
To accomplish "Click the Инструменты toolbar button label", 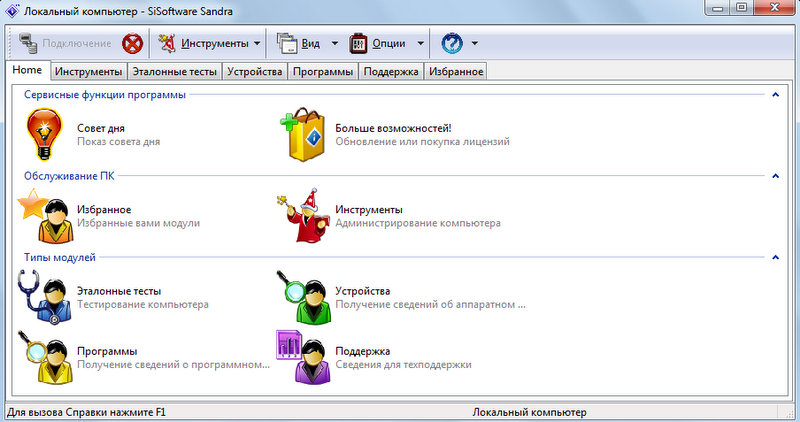I will pyautogui.click(x=215, y=43).
